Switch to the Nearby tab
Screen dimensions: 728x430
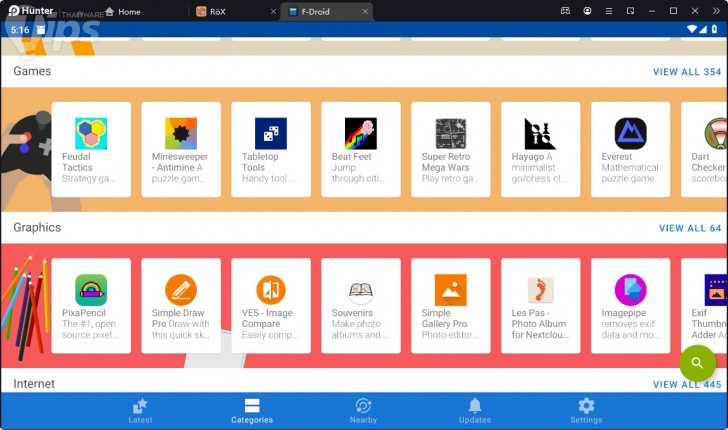click(363, 411)
